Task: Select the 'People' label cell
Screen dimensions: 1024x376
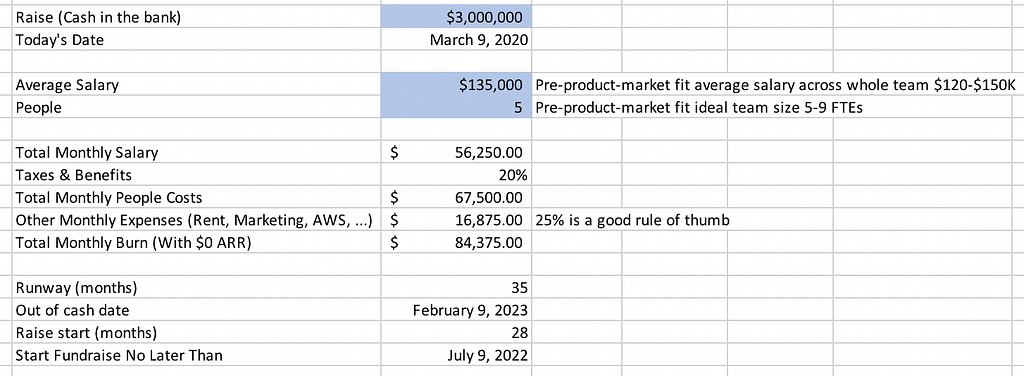Action: click(197, 107)
